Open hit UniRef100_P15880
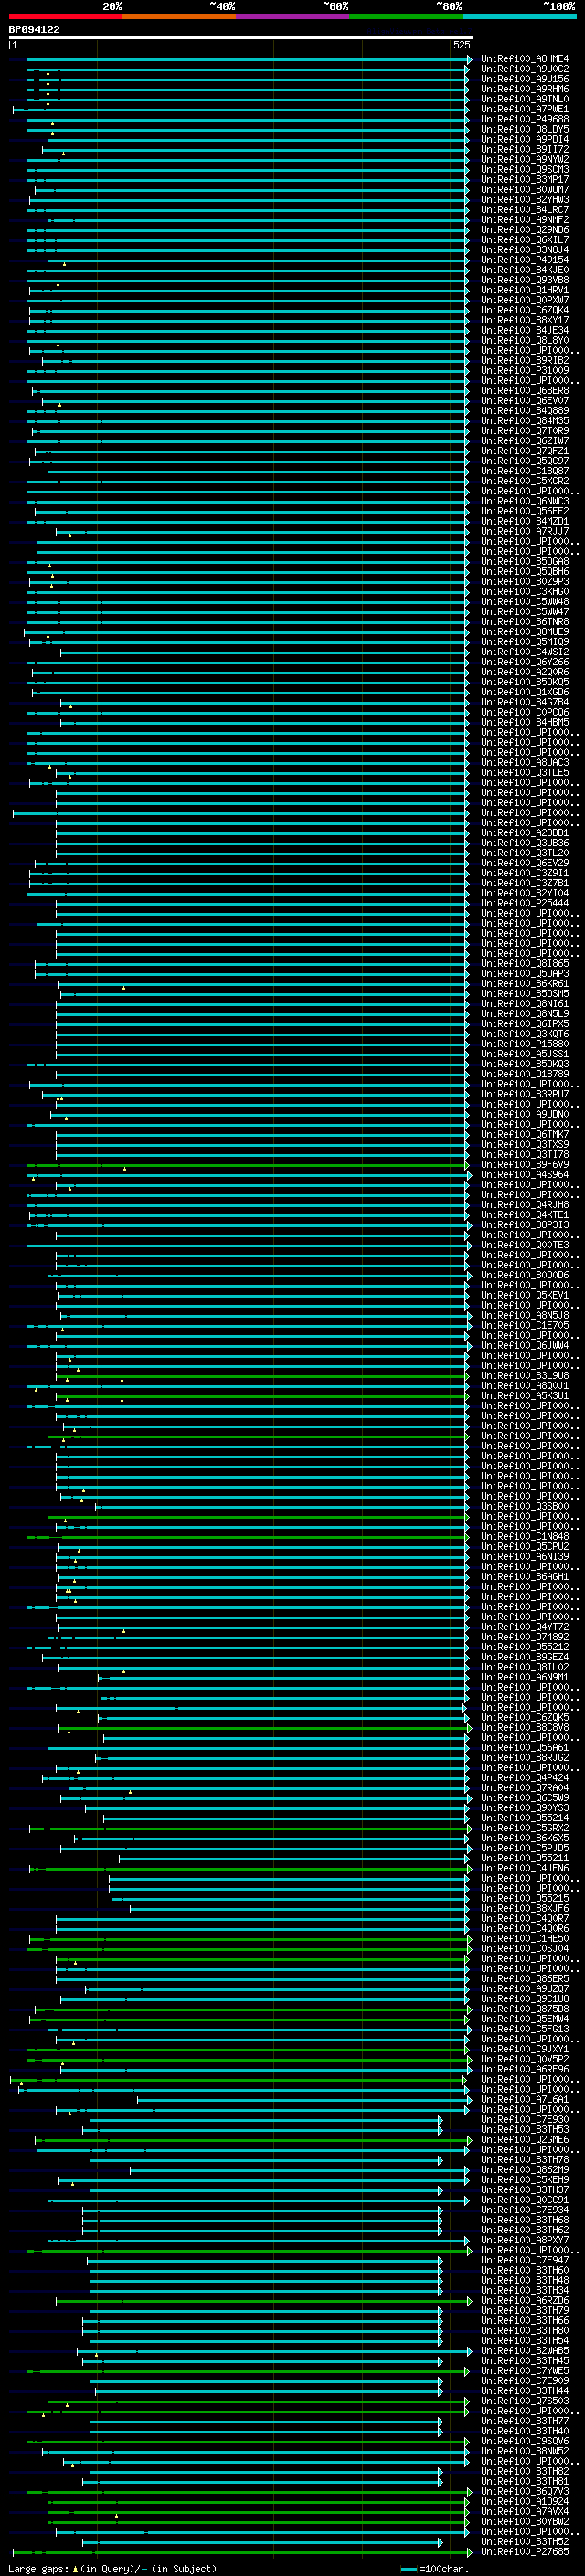585x2576 pixels. tap(525, 1045)
